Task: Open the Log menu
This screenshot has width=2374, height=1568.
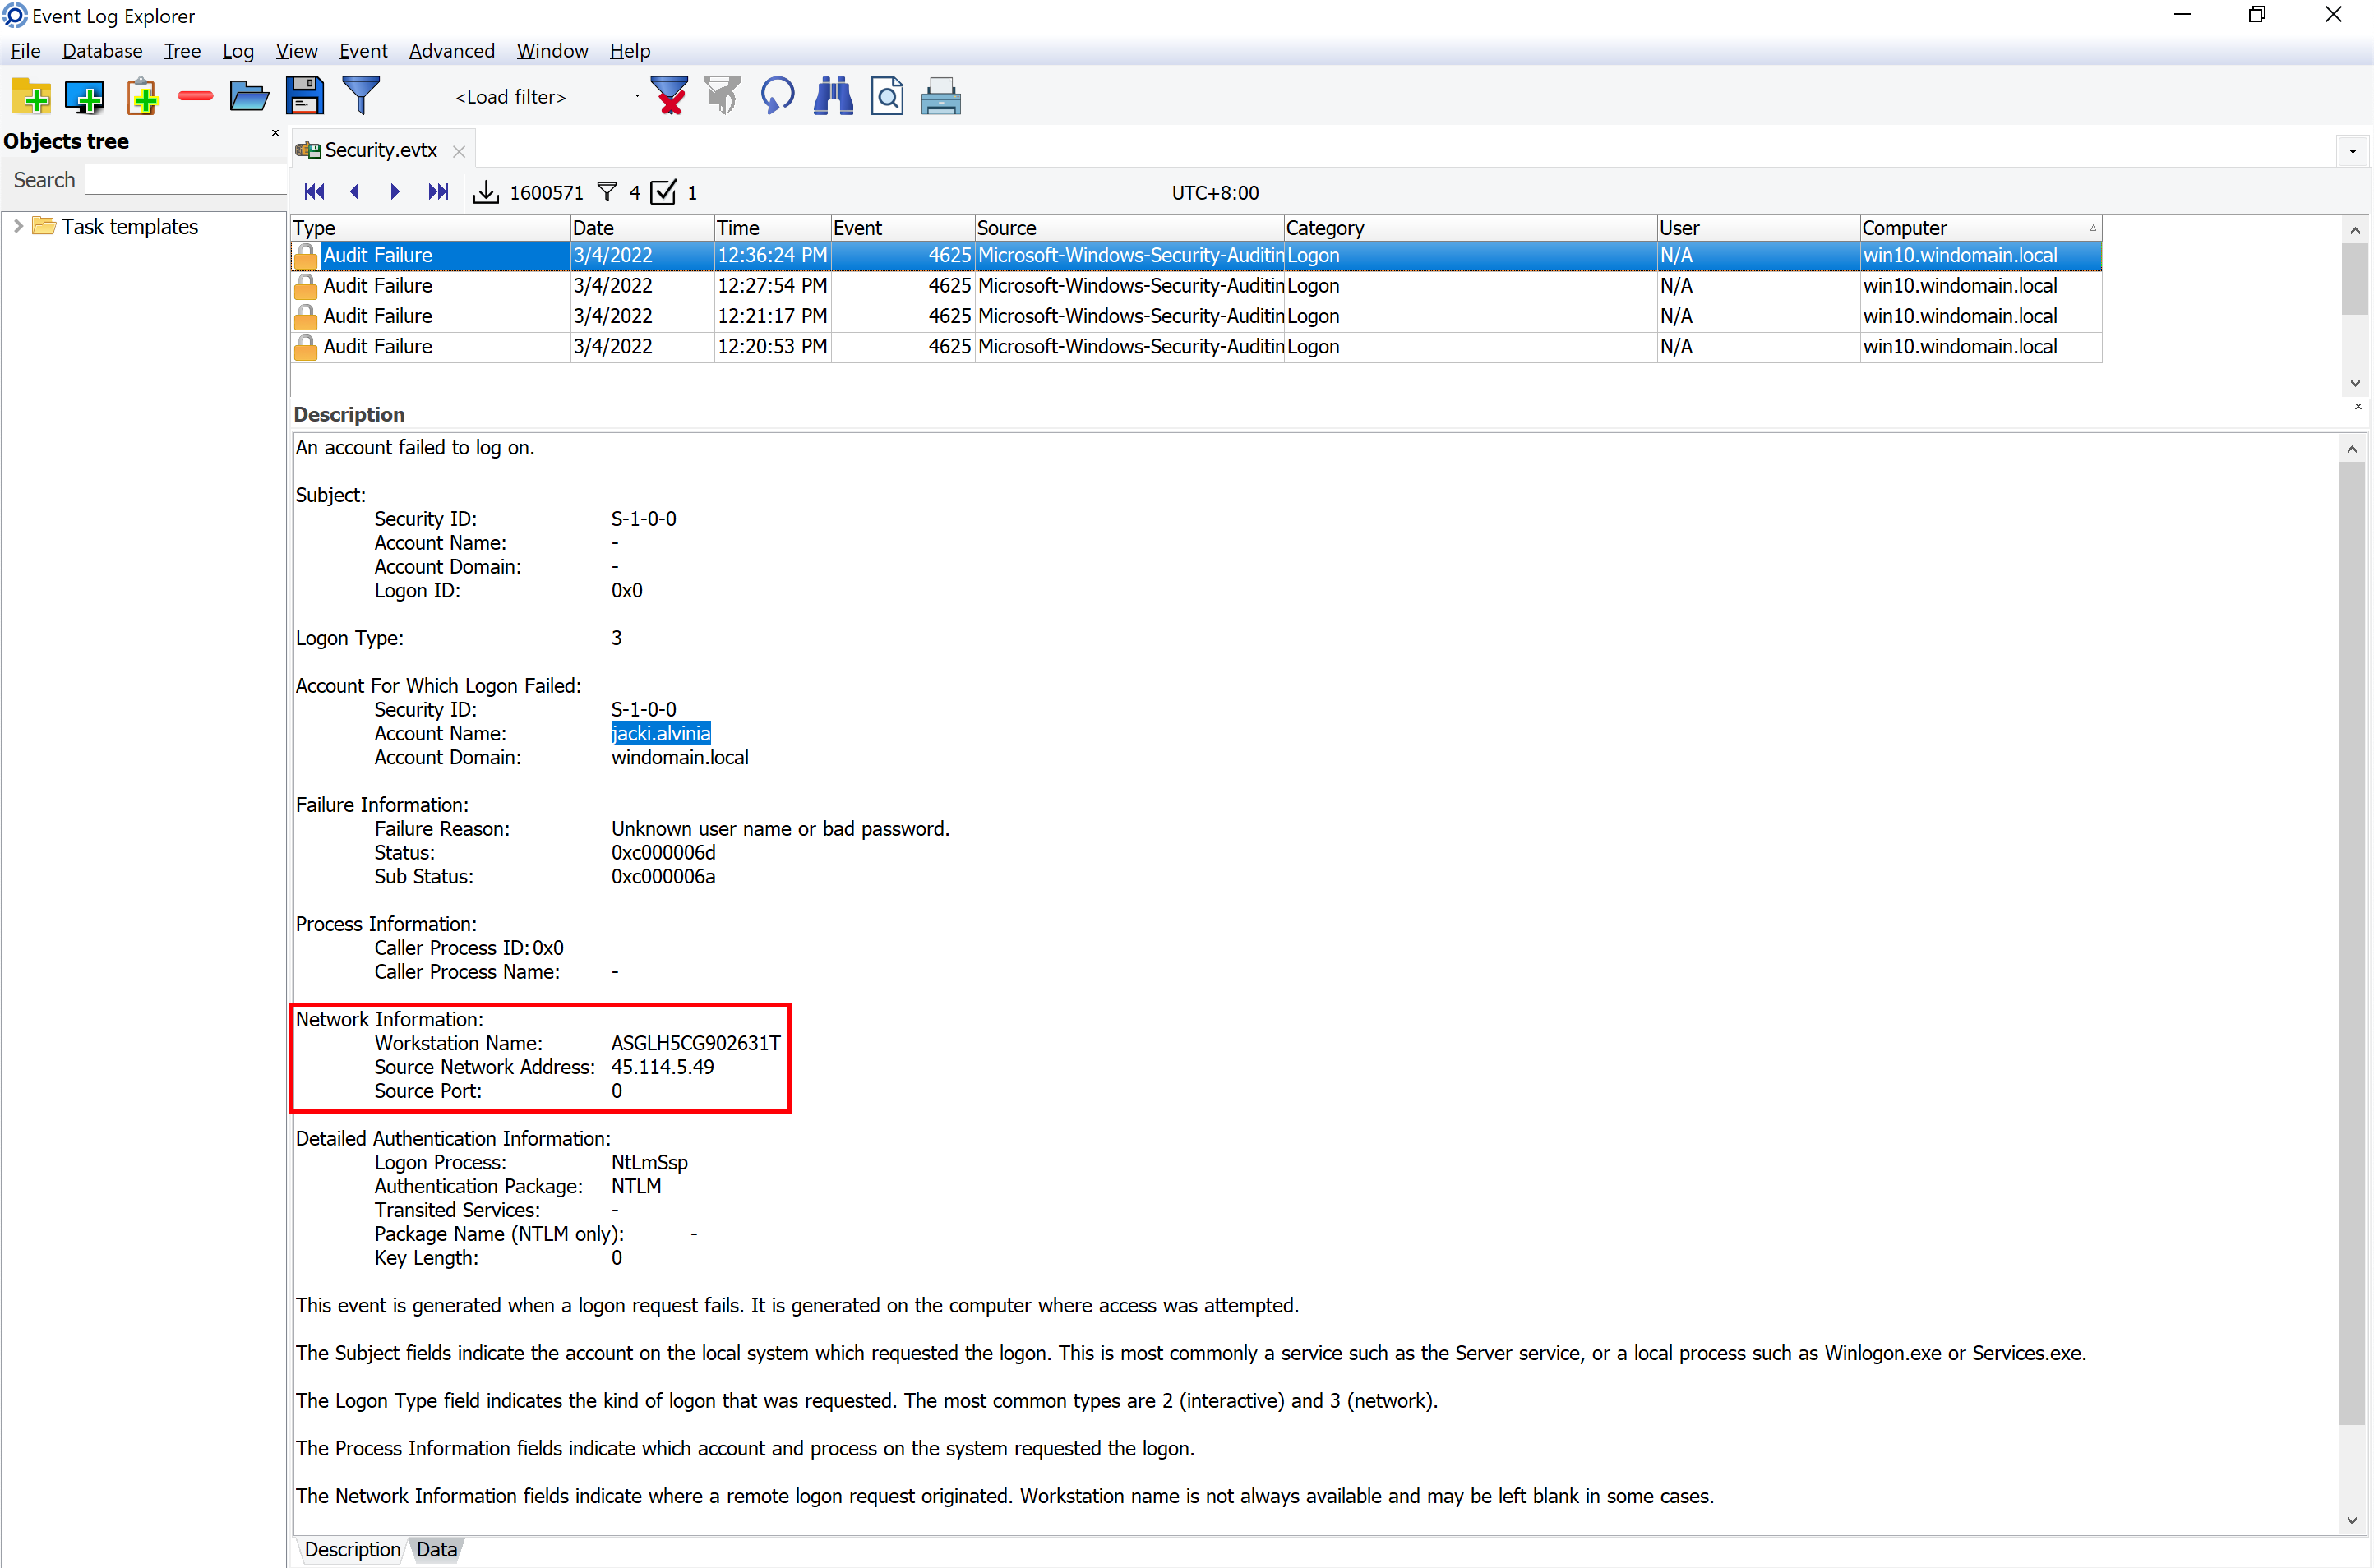Action: (x=238, y=51)
